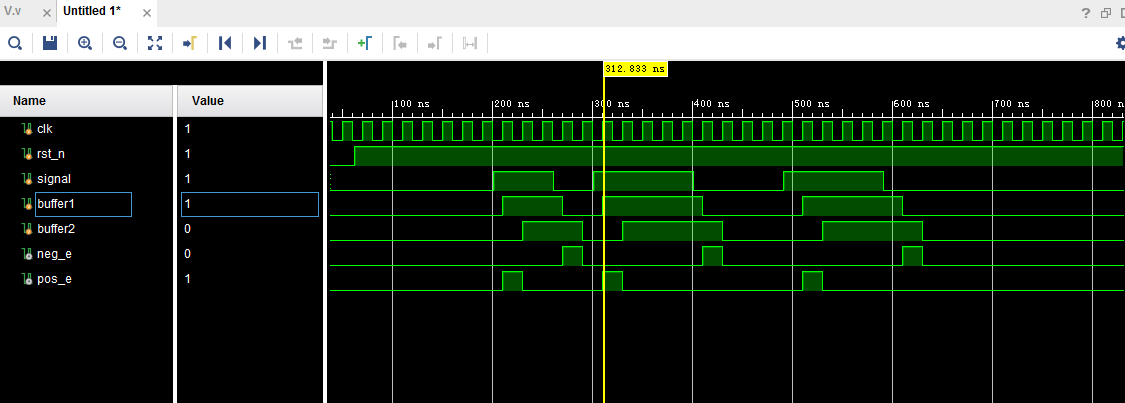Click the 400 ns ruler label

coord(712,104)
